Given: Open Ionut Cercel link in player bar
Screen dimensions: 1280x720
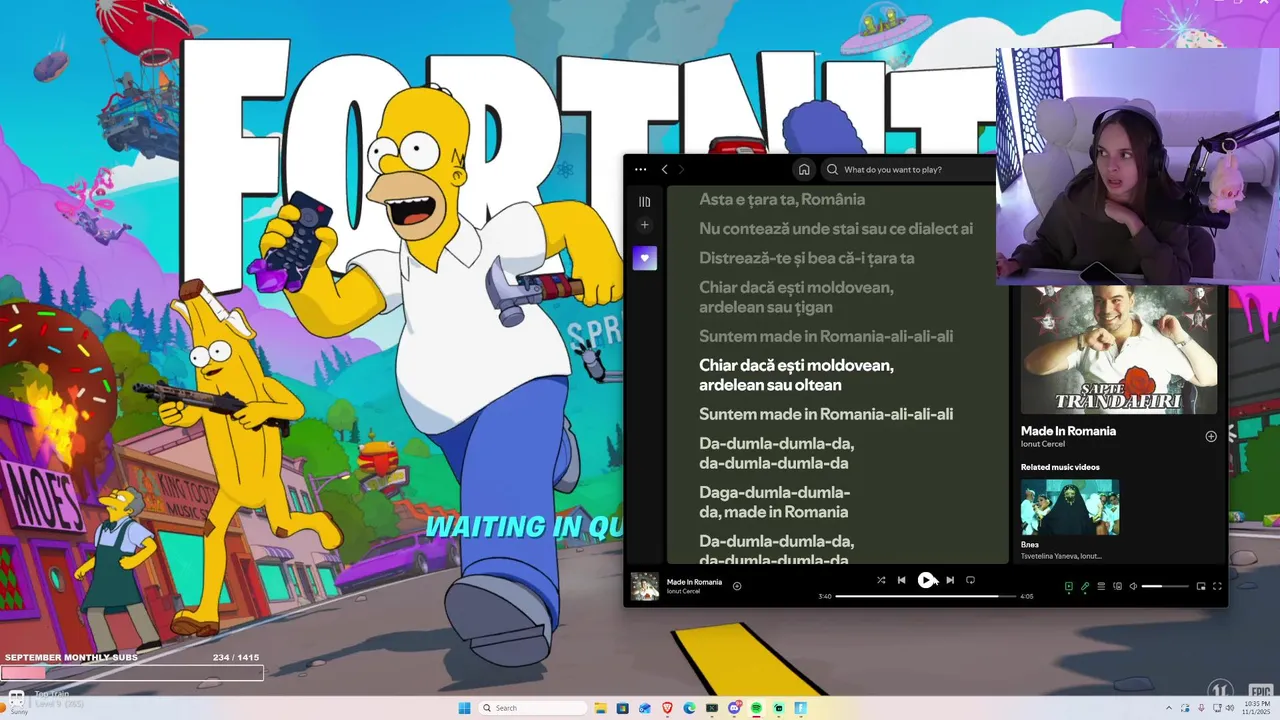Looking at the screenshot, I should (684, 592).
